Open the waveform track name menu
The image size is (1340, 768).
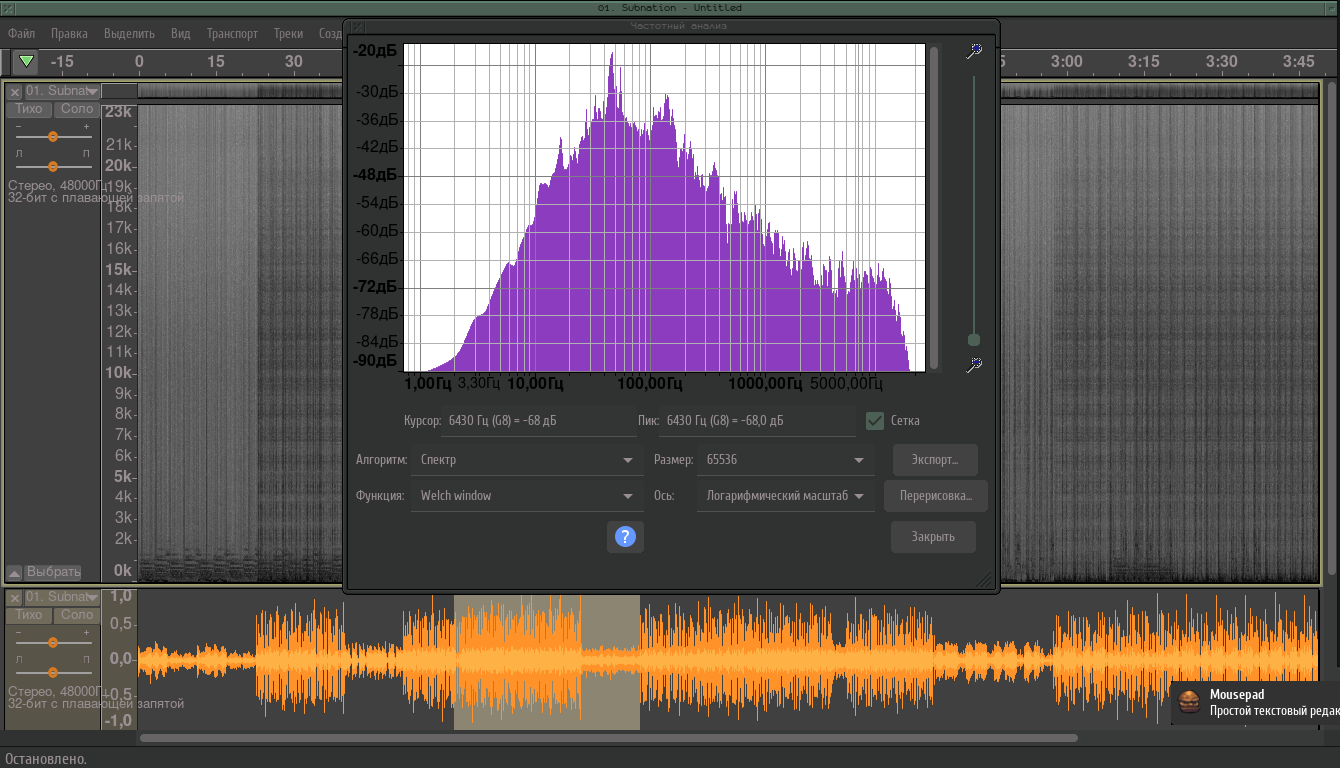point(62,598)
